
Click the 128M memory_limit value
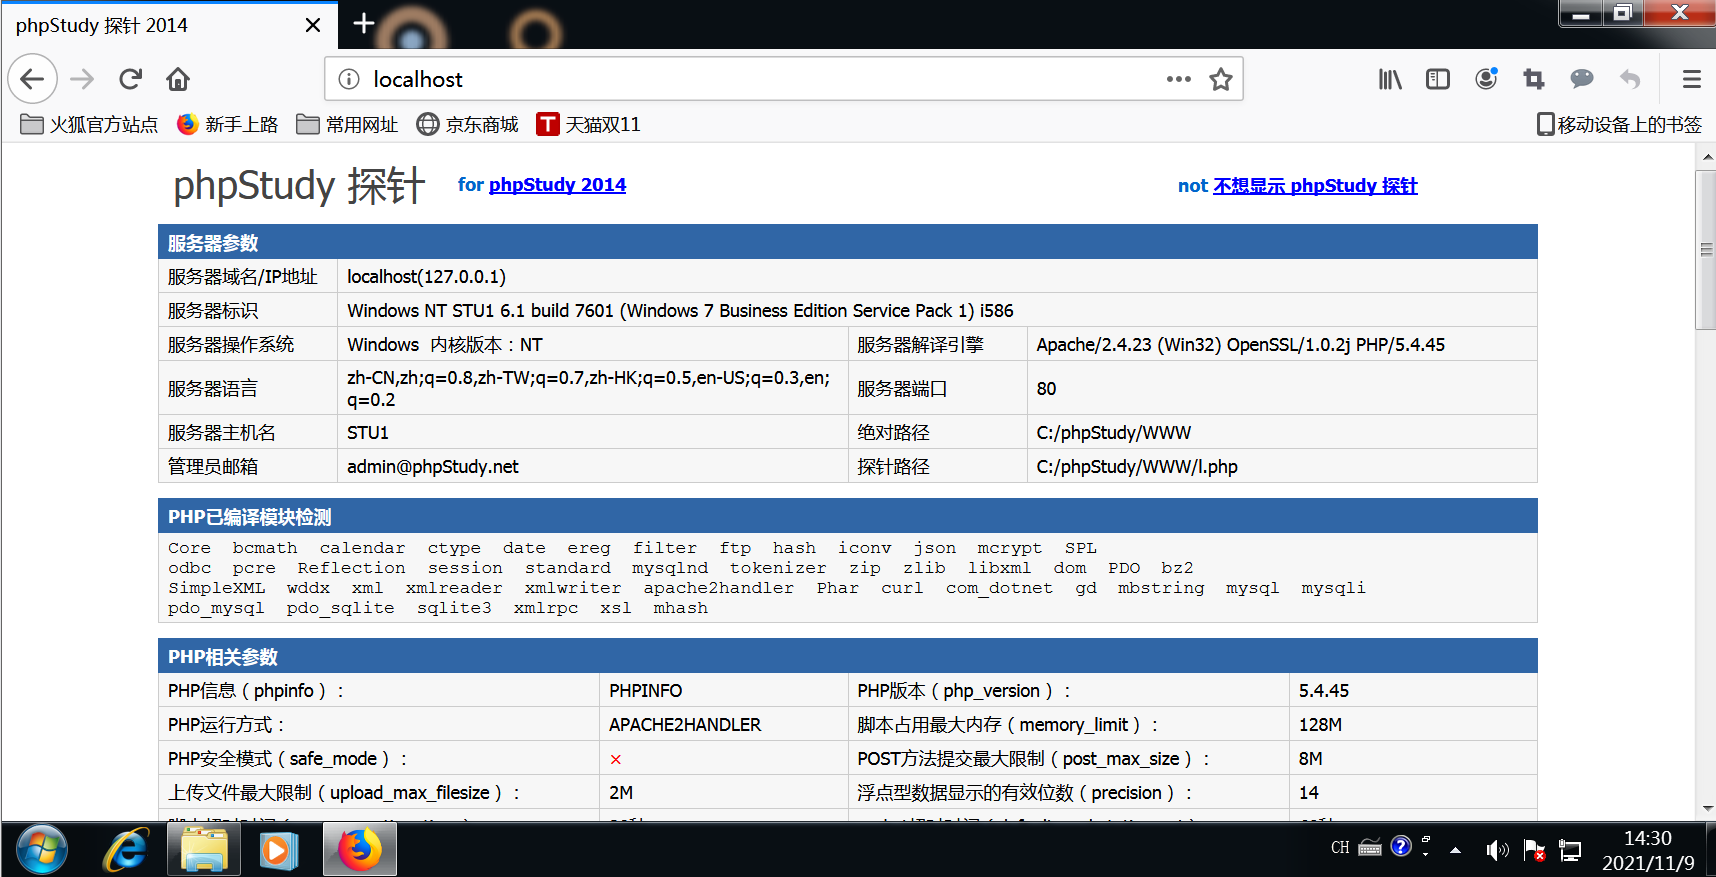1320,725
